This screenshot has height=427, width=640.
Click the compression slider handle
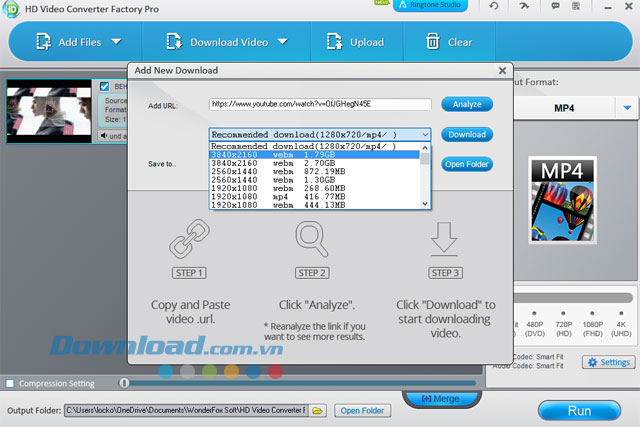click(124, 383)
